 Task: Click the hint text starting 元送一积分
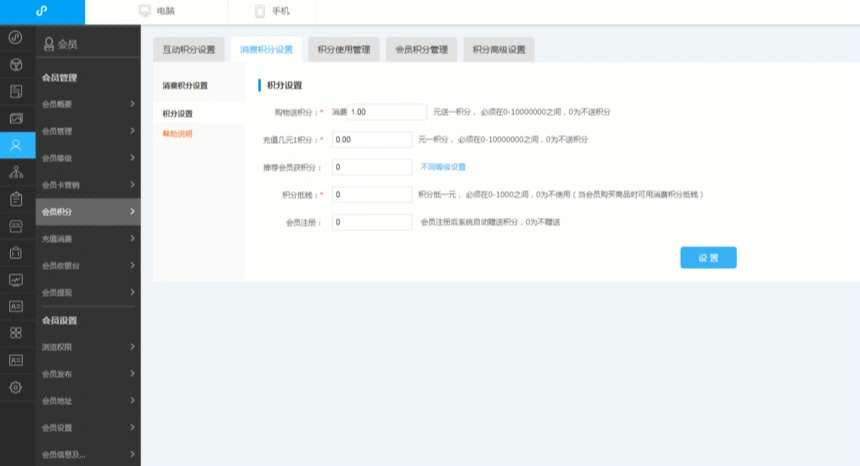point(522,112)
